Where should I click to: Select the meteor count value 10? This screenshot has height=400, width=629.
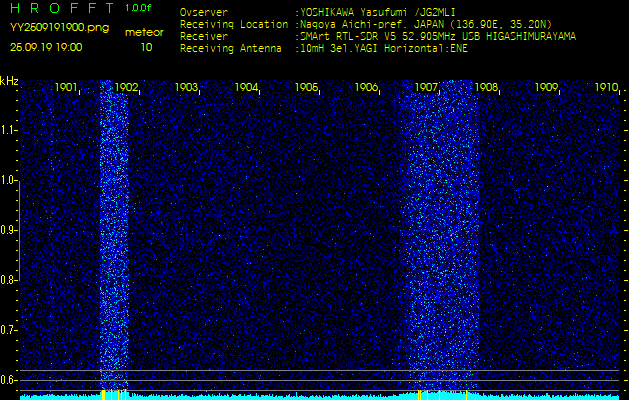coord(146,47)
